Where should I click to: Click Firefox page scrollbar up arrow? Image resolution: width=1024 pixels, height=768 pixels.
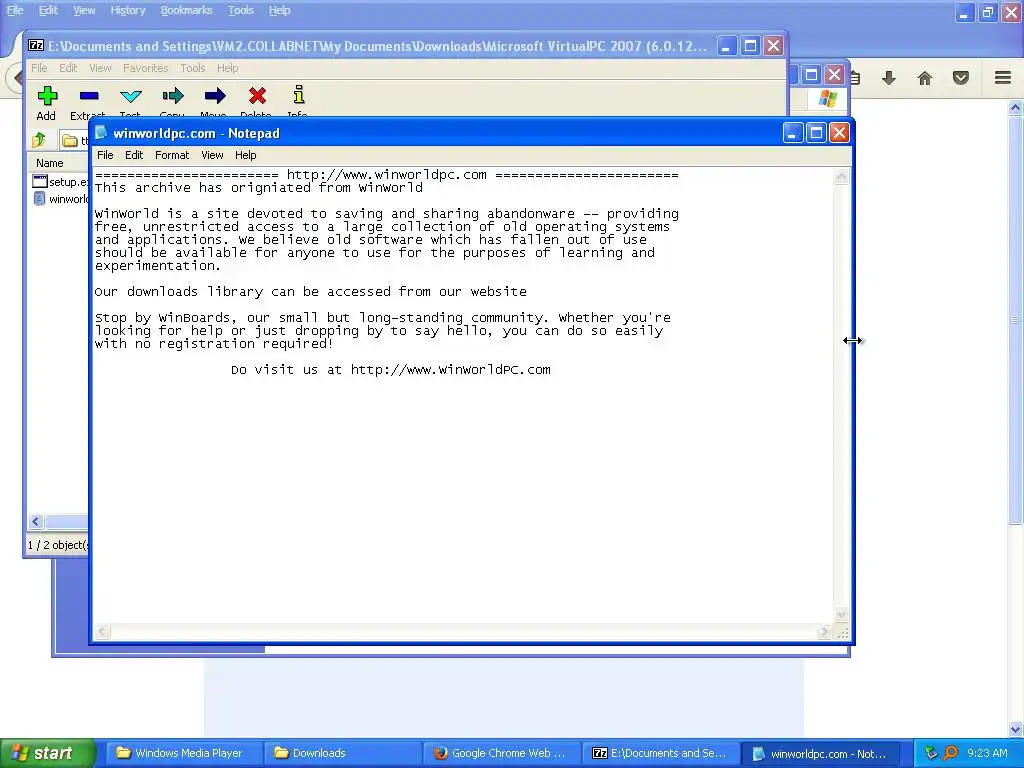point(1016,107)
